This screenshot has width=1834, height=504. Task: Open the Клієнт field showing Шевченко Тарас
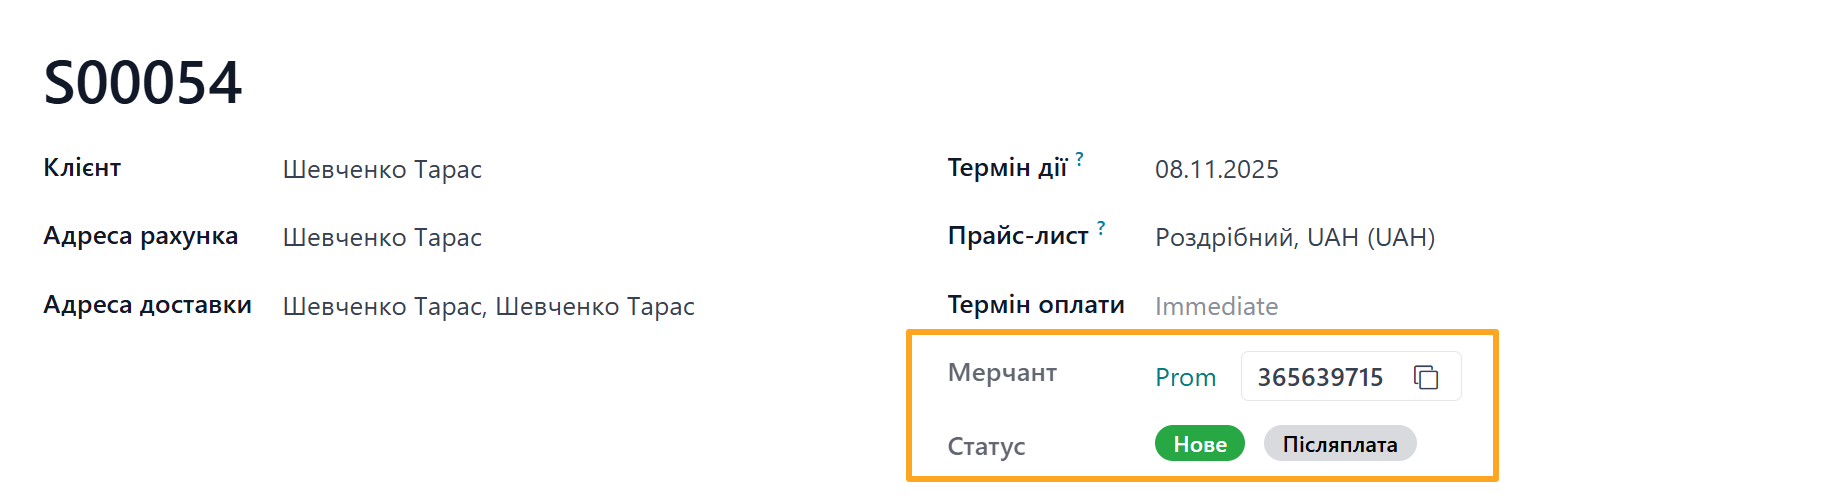(382, 169)
